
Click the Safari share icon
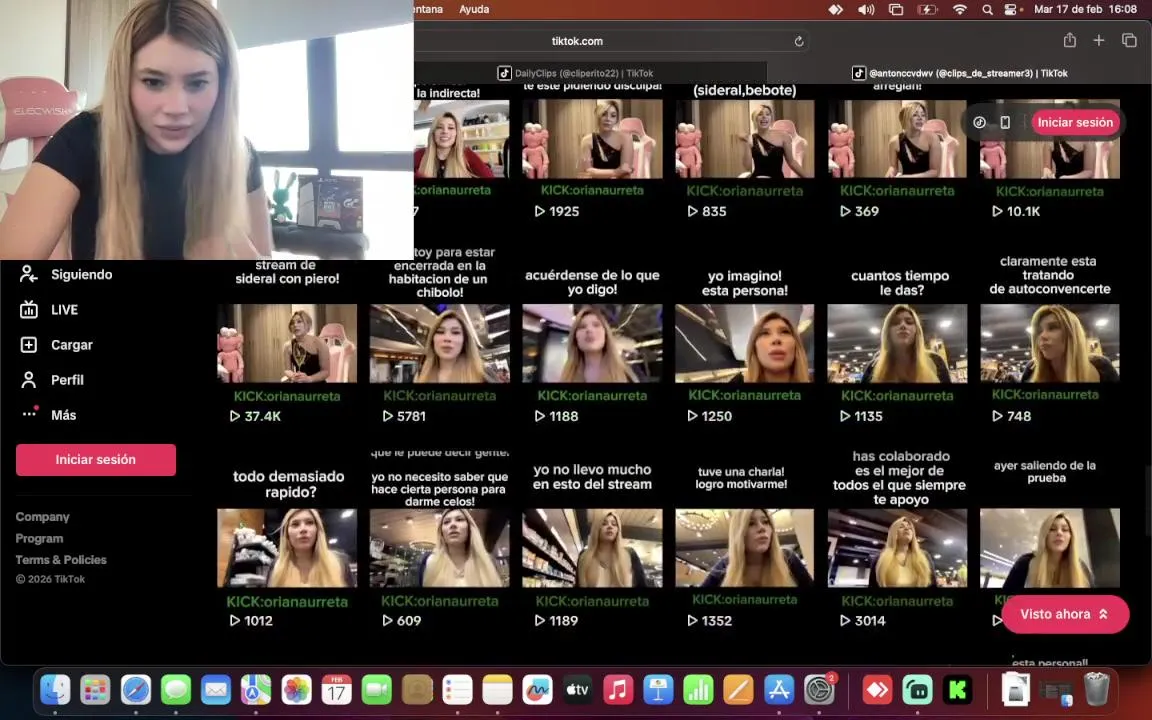point(1070,40)
